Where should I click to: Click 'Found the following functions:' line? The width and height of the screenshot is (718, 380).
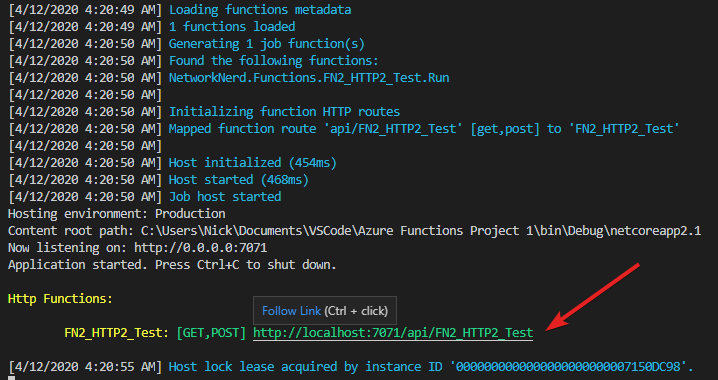(274, 61)
